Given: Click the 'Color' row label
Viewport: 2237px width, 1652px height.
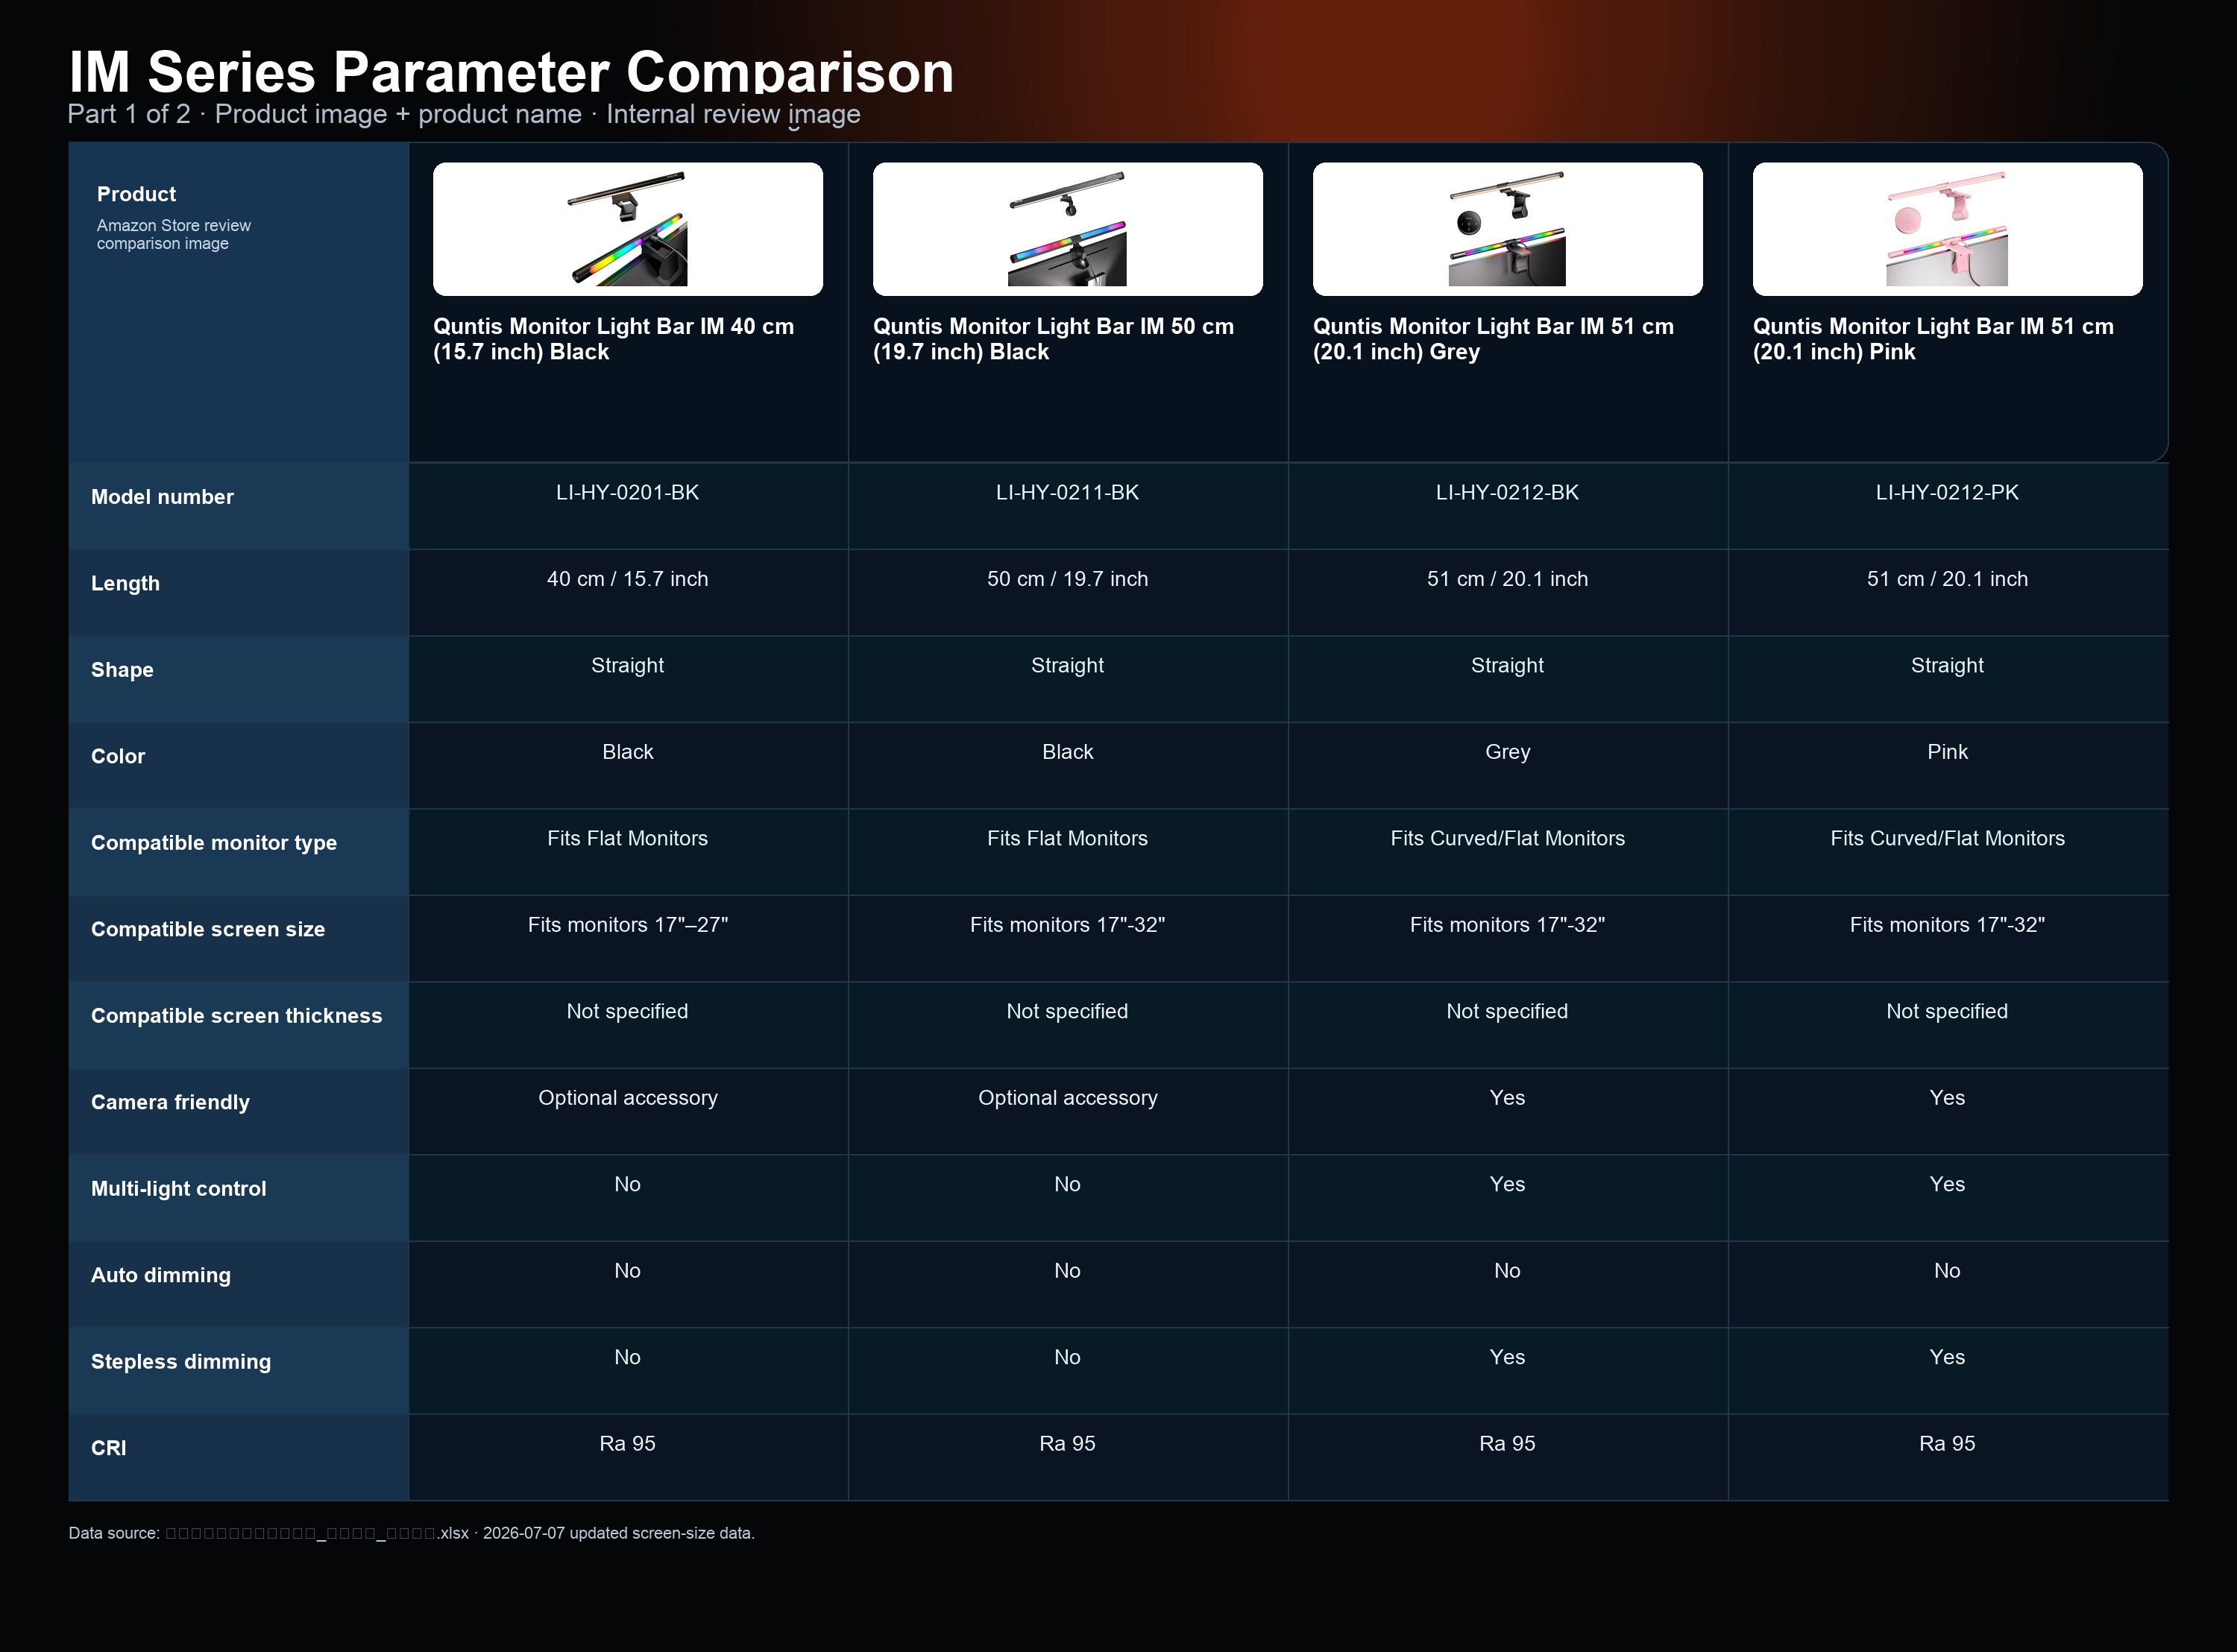Looking at the screenshot, I should pos(118,756).
